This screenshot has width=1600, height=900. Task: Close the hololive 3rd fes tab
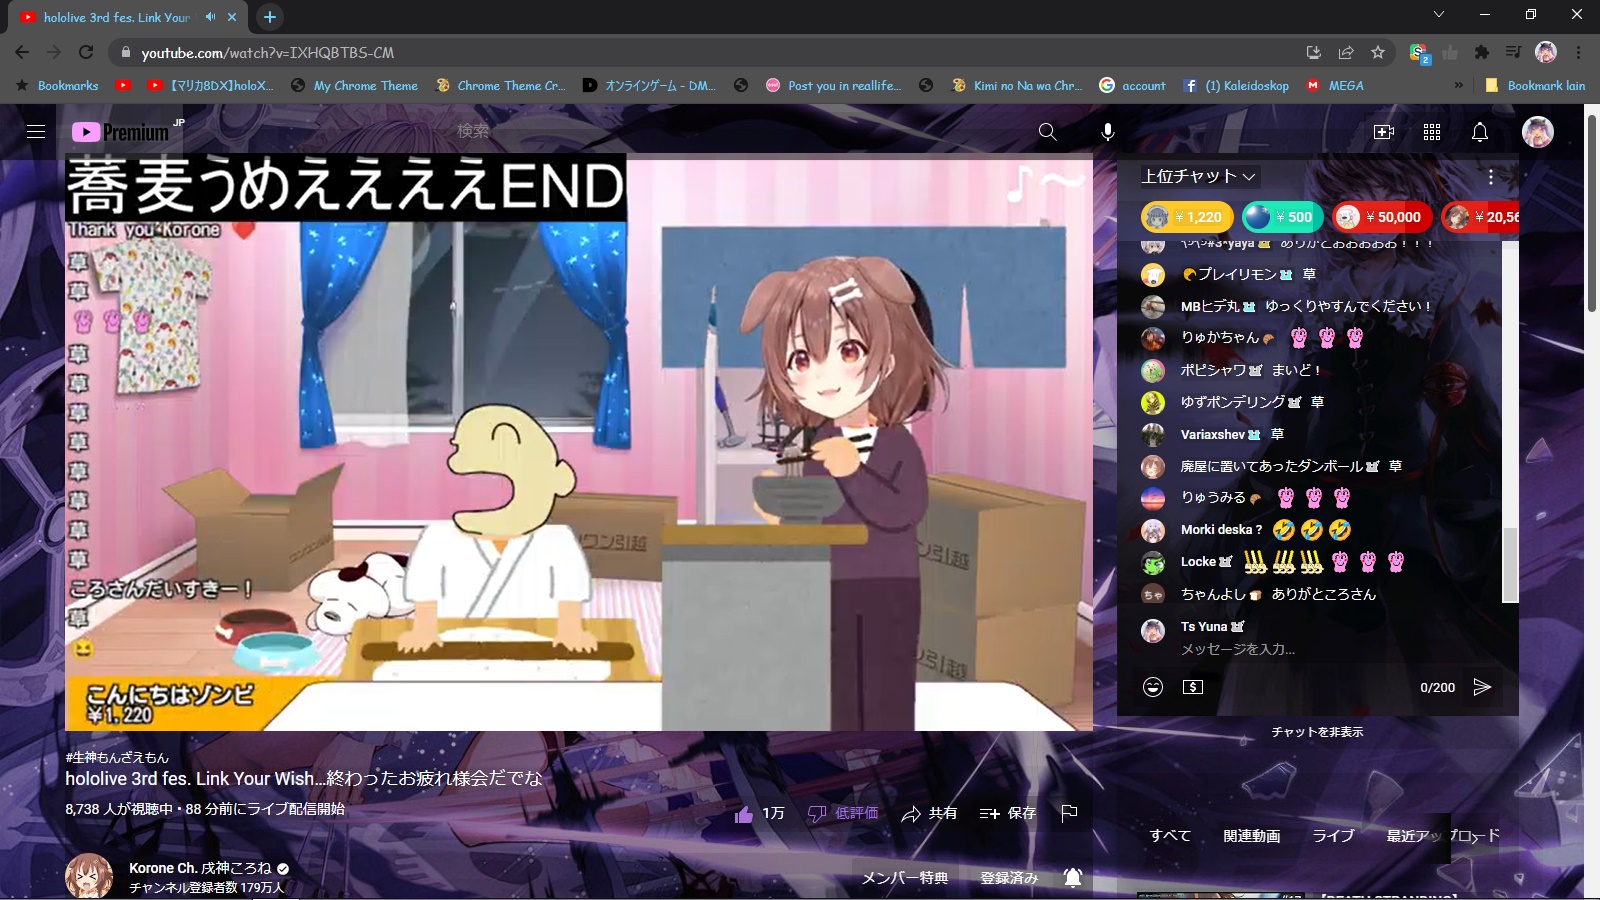232,17
